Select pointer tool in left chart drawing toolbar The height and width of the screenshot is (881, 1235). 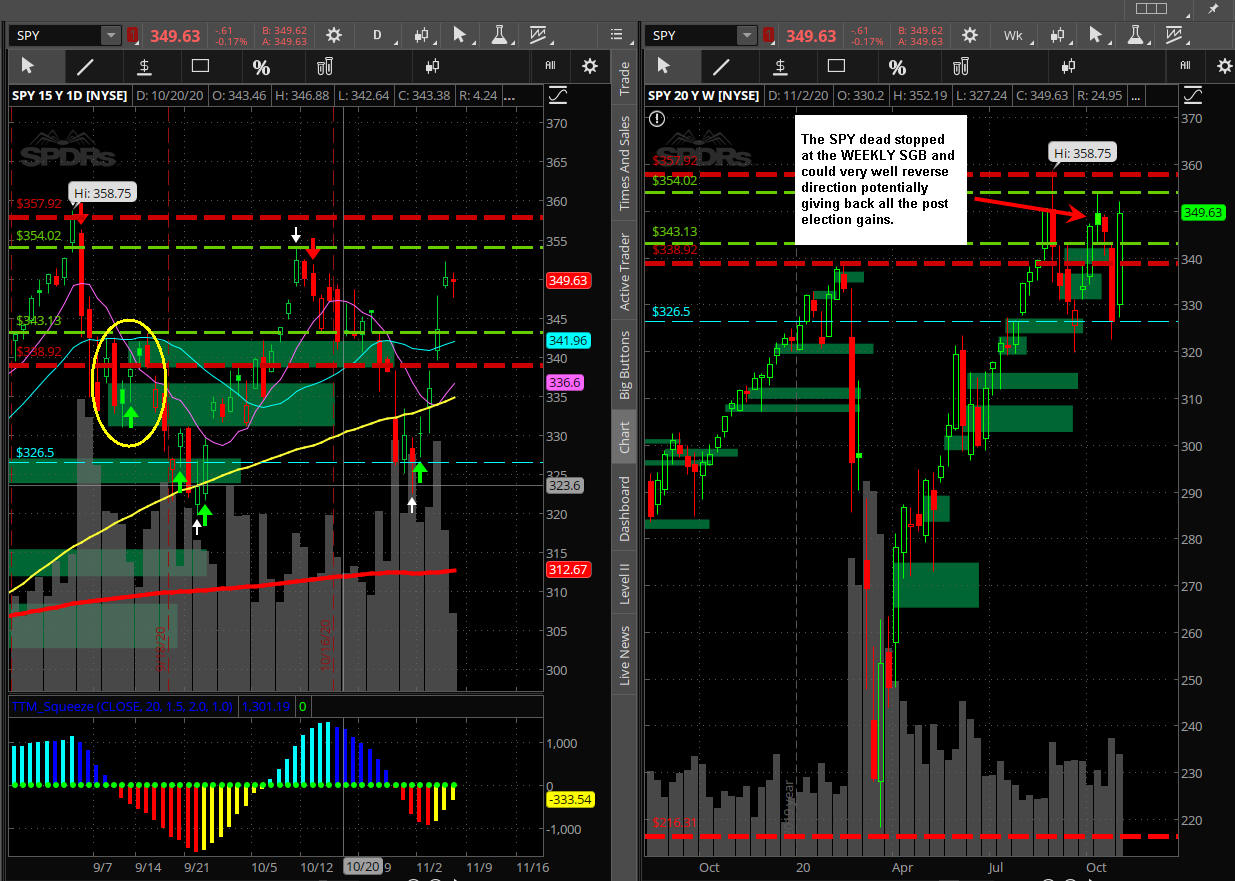pos(28,67)
